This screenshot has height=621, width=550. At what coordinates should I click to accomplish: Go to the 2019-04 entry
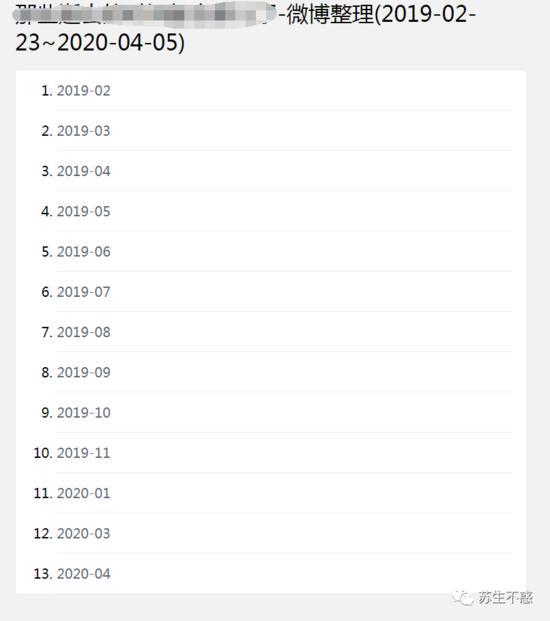pos(84,171)
